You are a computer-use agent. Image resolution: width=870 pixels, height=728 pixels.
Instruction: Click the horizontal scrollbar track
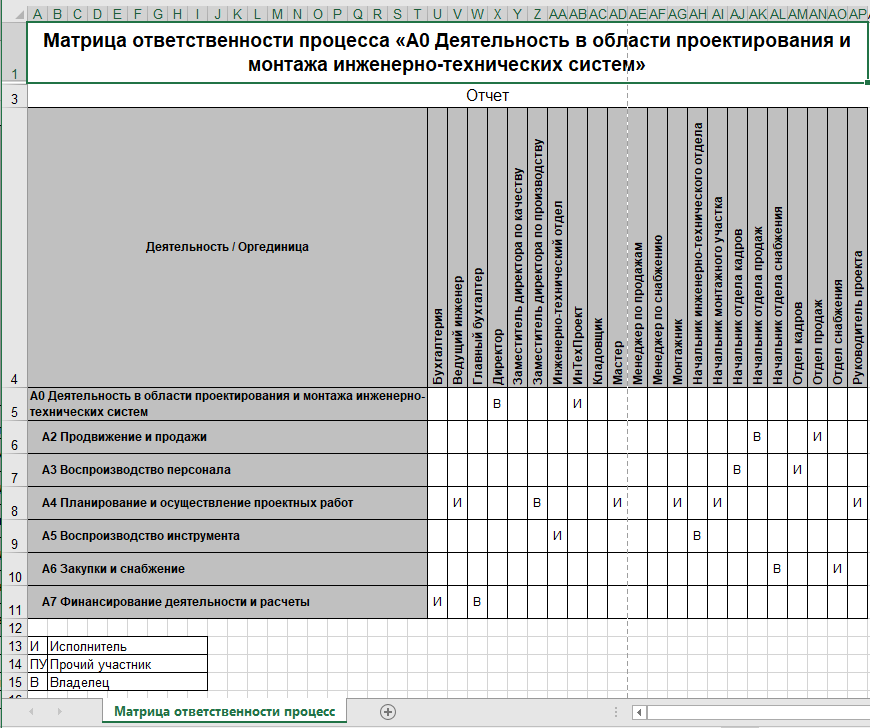pyautogui.click(x=750, y=712)
